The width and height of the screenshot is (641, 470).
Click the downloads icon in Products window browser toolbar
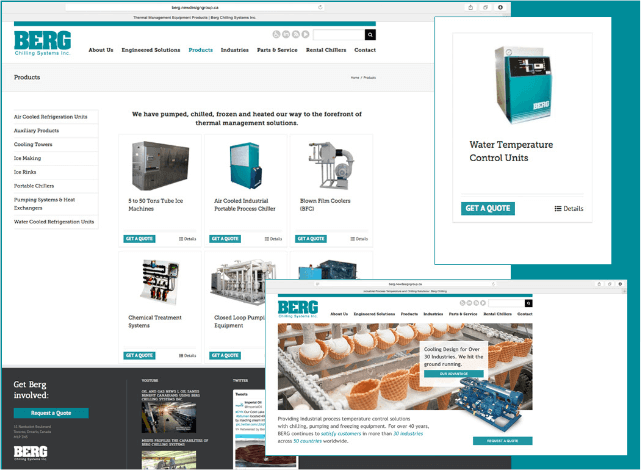[x=500, y=7]
